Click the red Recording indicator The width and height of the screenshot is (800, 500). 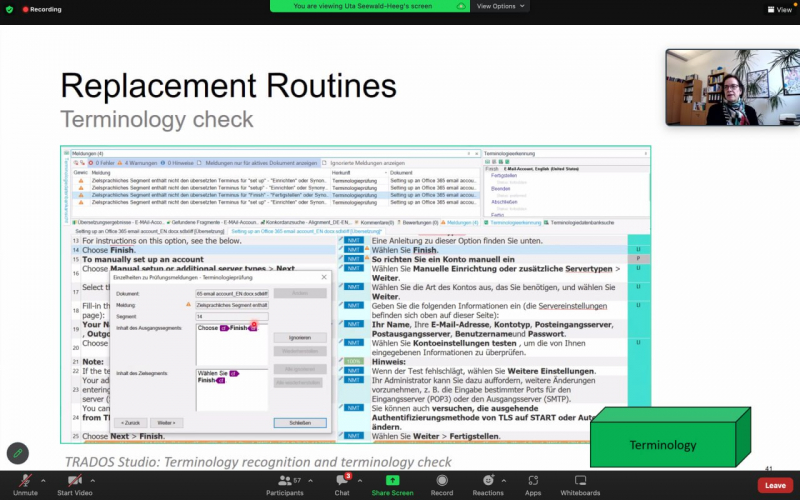(x=42, y=9)
